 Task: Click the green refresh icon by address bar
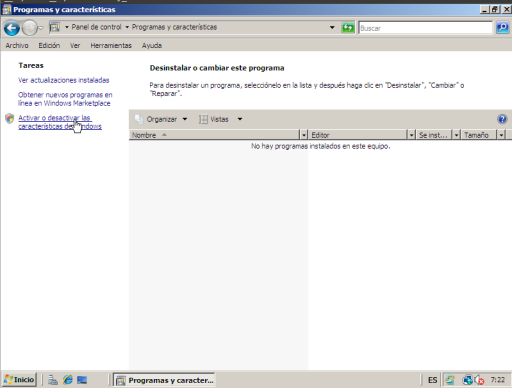point(348,27)
